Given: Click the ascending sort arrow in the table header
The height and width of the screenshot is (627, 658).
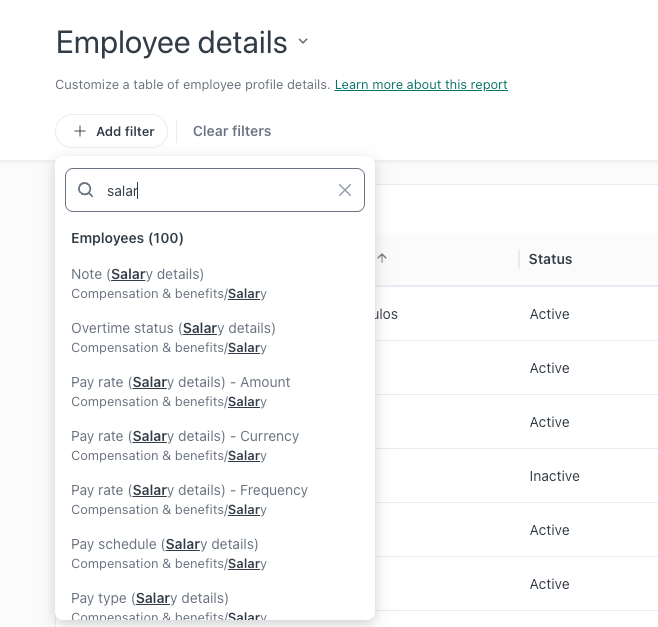Looking at the screenshot, I should click(382, 258).
